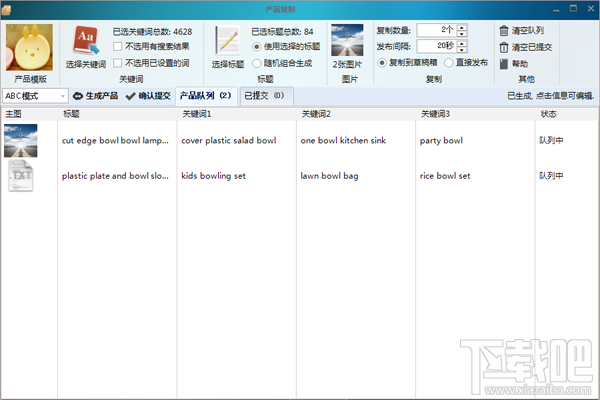Enable 不选用有搜索结果 checkbox
Viewport: 600px width, 400px height.
tap(118, 47)
